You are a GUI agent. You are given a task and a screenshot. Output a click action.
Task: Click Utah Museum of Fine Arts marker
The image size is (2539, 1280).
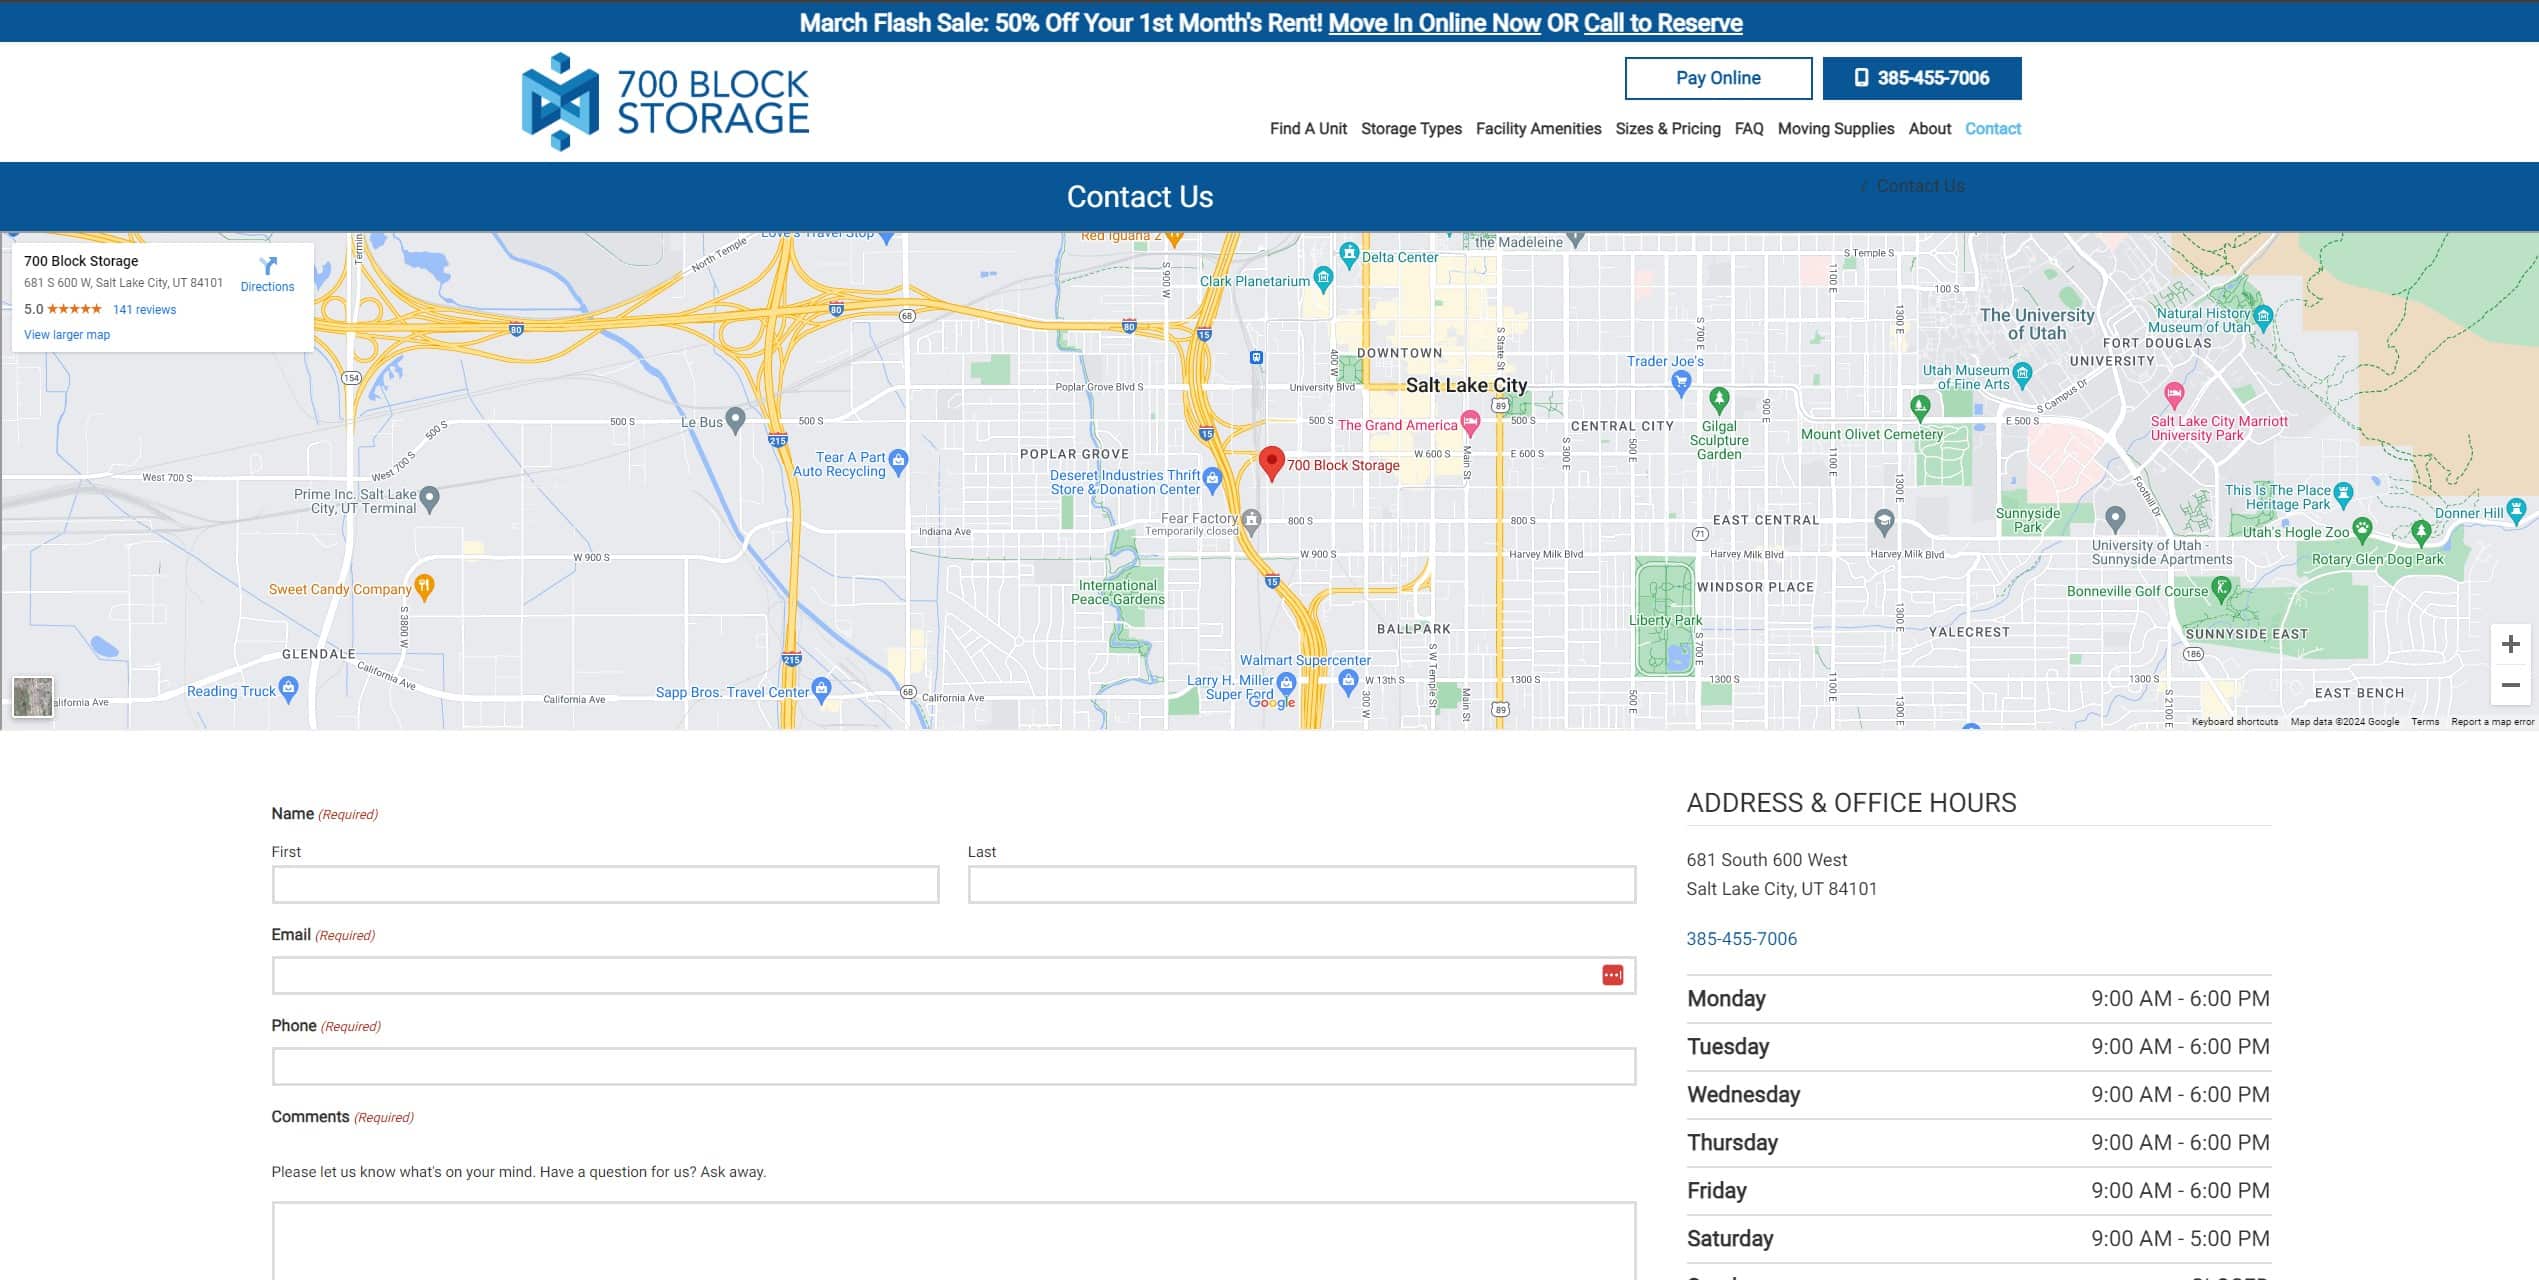[2022, 376]
